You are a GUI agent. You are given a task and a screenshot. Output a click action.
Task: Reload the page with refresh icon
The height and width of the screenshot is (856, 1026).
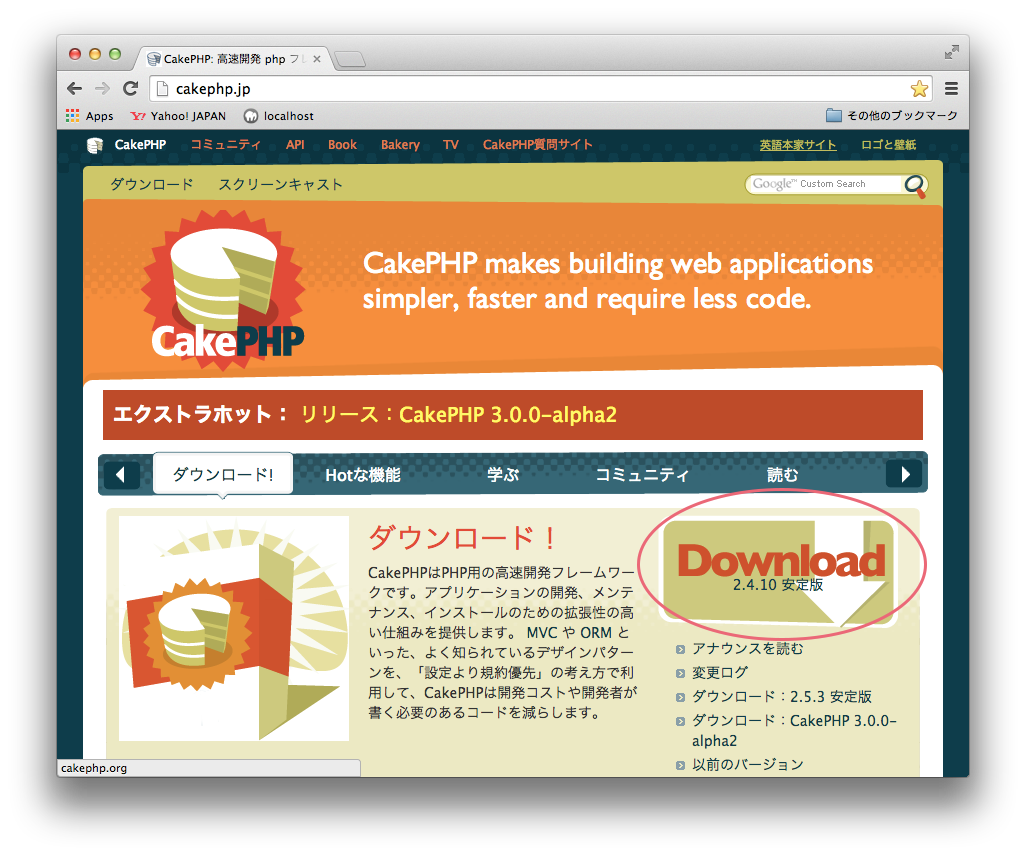click(x=131, y=88)
